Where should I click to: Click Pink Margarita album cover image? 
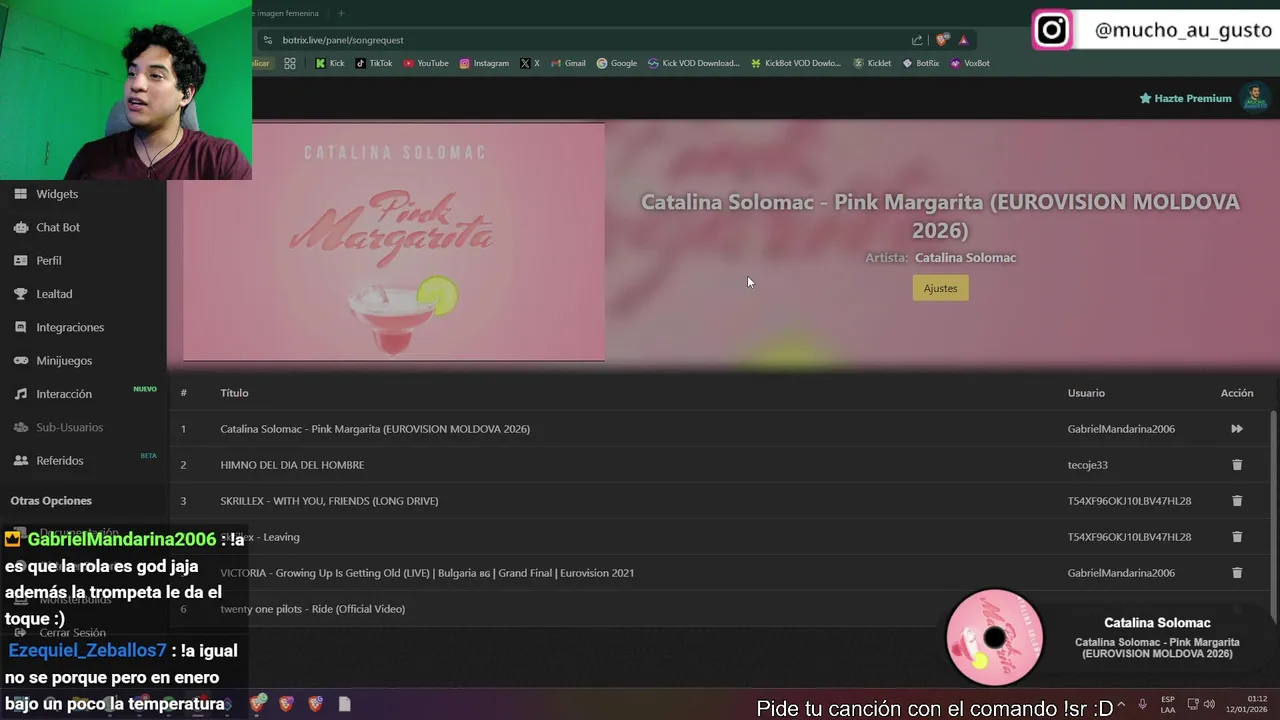(394, 242)
